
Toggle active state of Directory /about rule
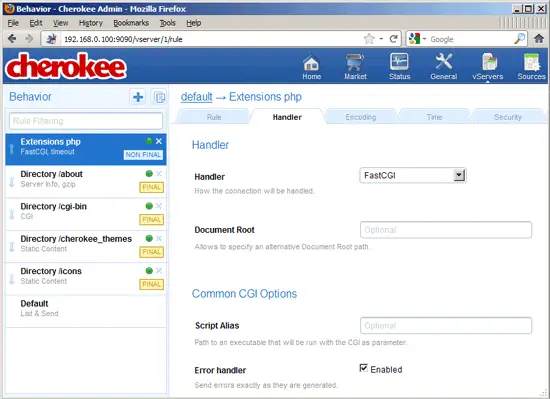[149, 174]
